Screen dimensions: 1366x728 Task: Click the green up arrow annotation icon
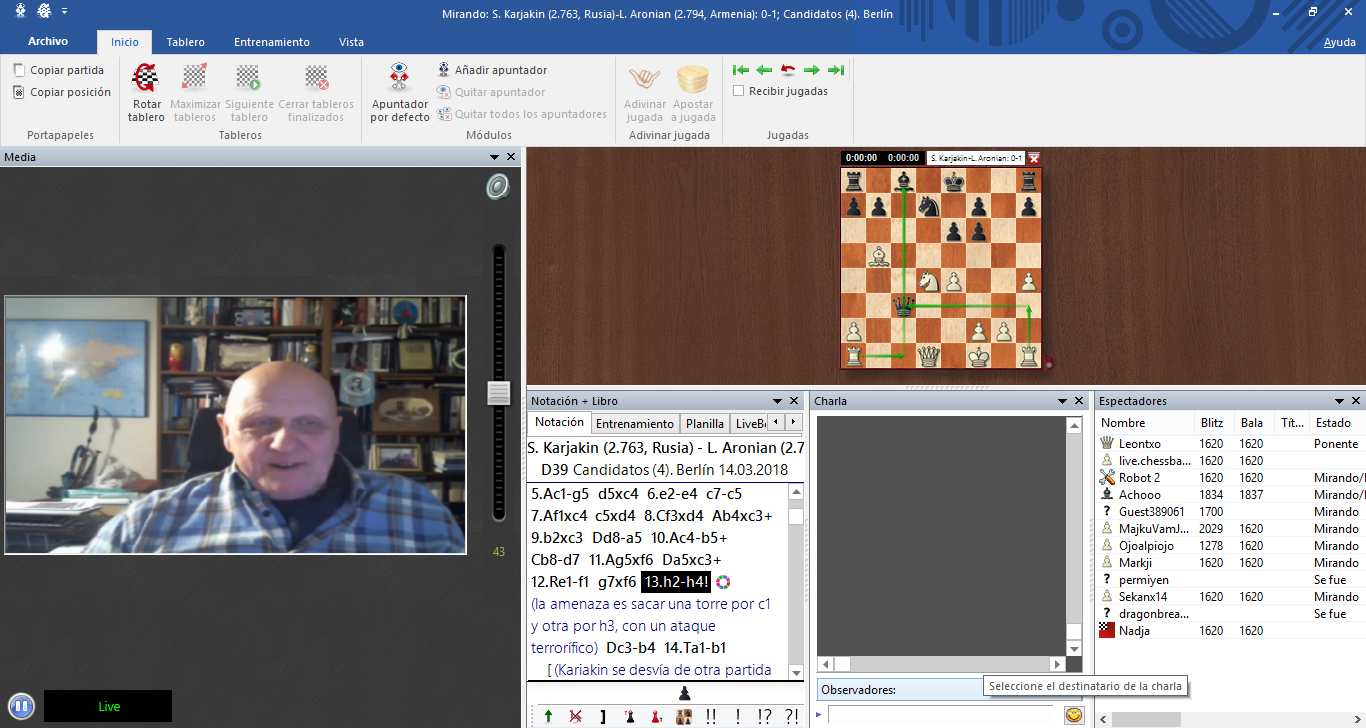point(548,716)
